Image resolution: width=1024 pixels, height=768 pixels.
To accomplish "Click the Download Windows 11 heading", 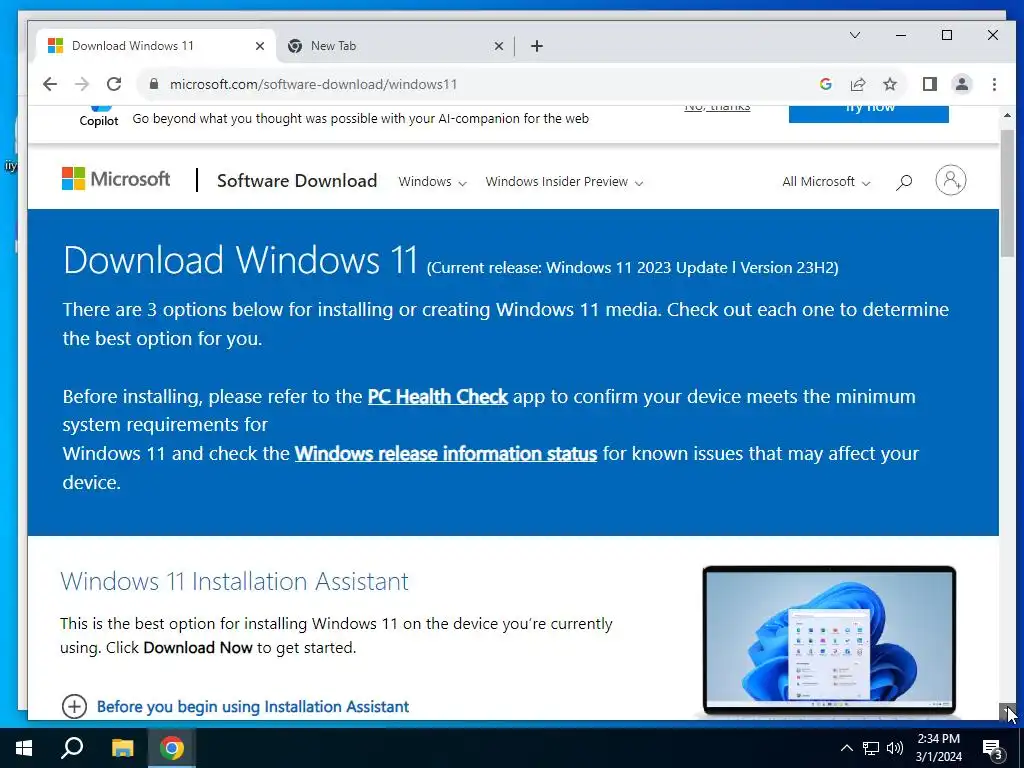I will click(240, 260).
